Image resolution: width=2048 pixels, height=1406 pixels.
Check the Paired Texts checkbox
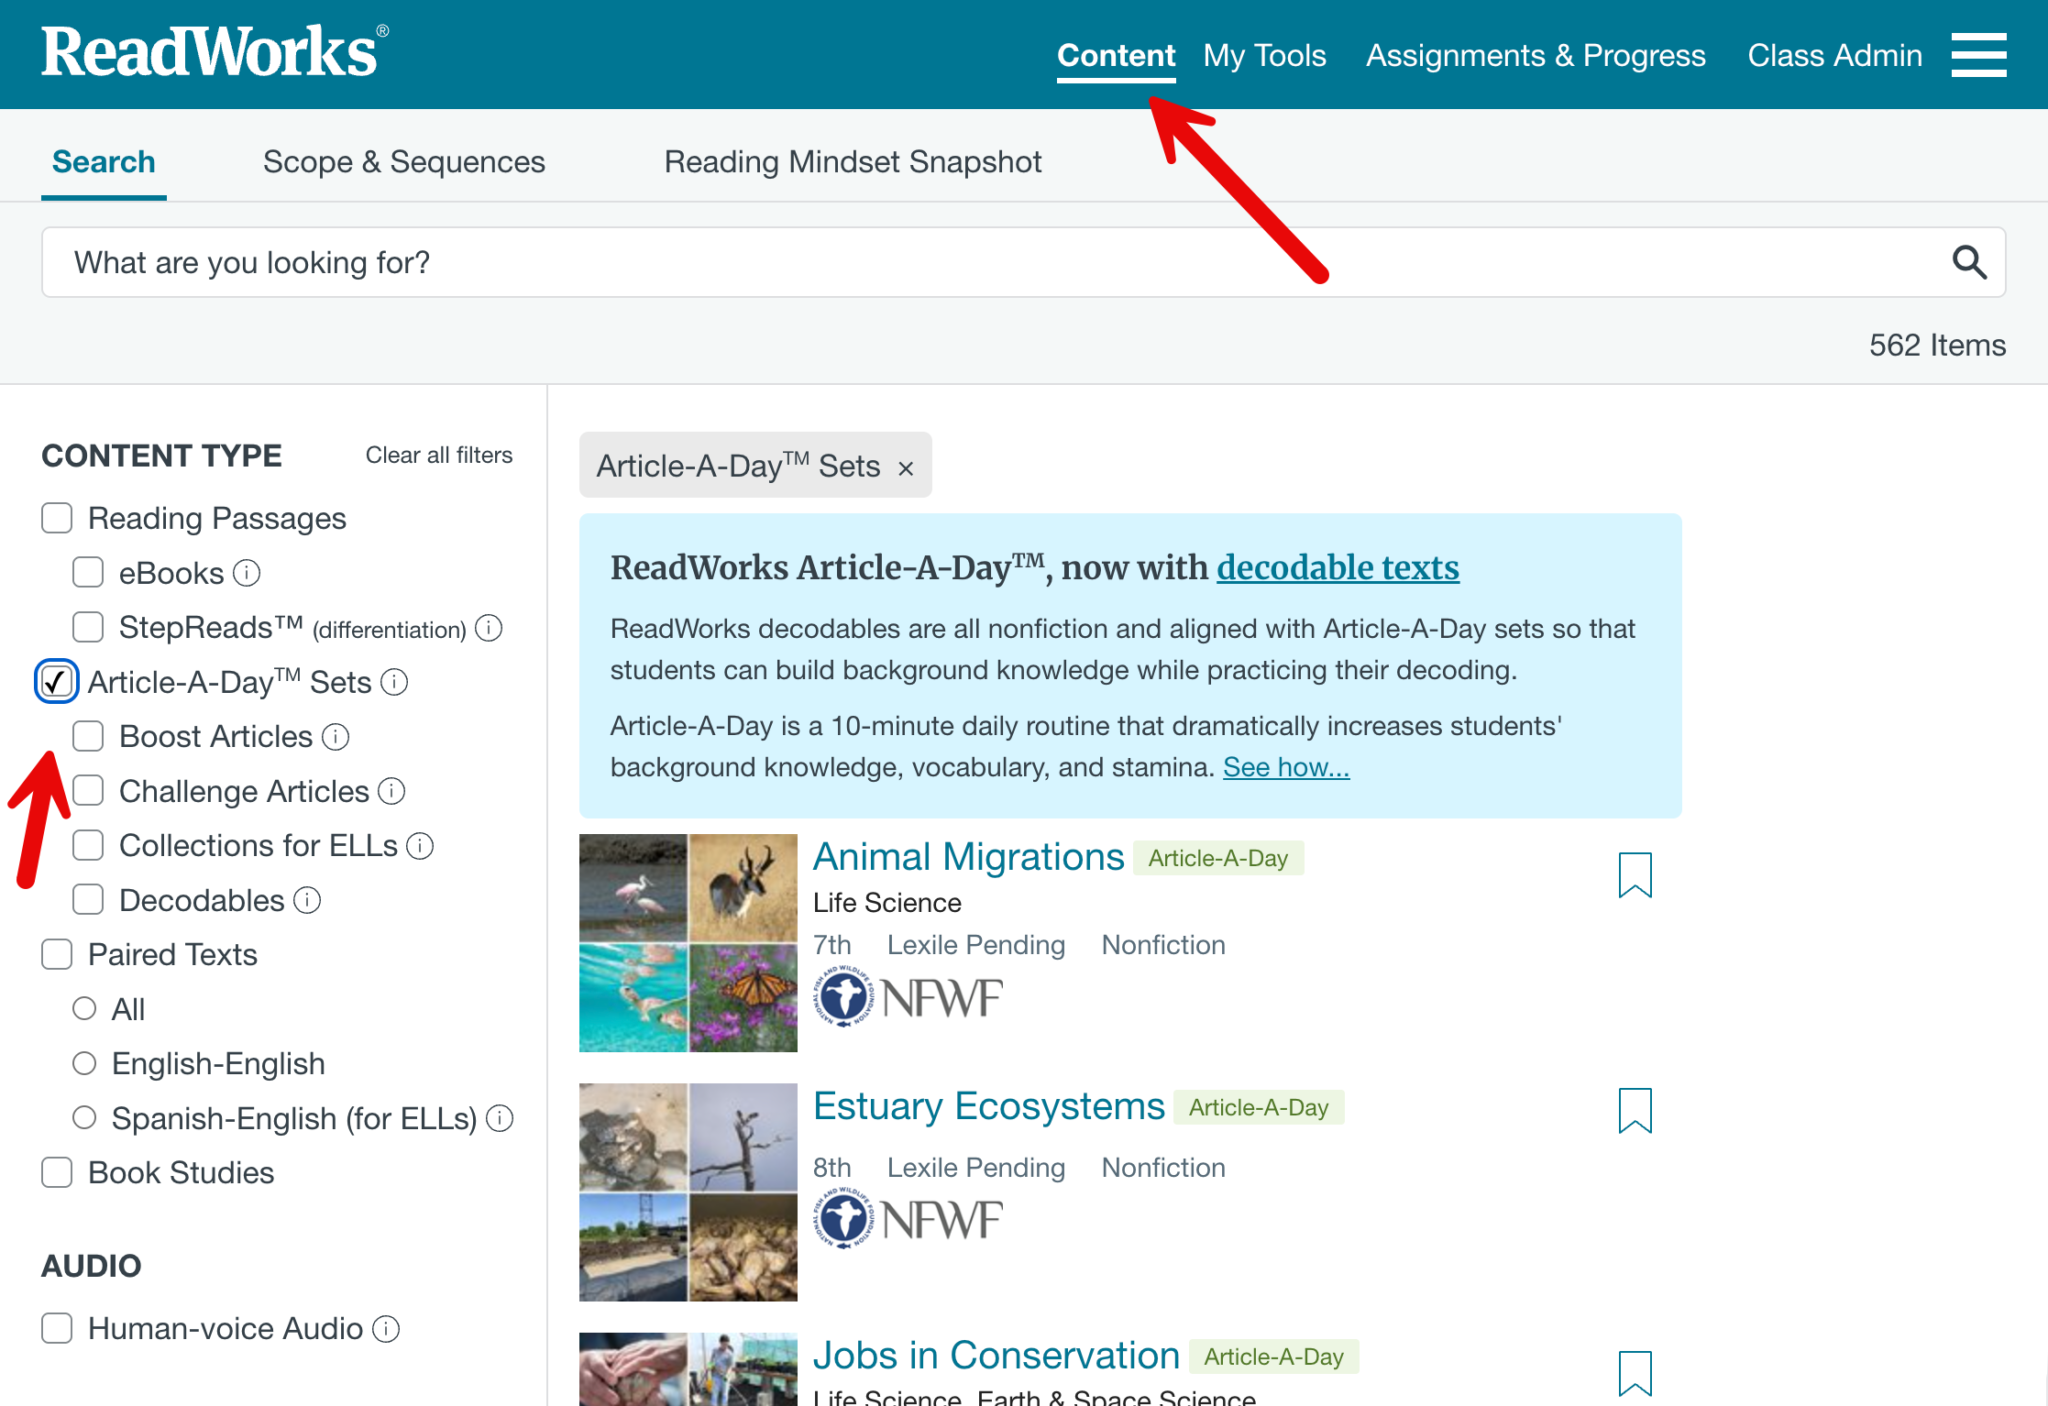coord(57,954)
